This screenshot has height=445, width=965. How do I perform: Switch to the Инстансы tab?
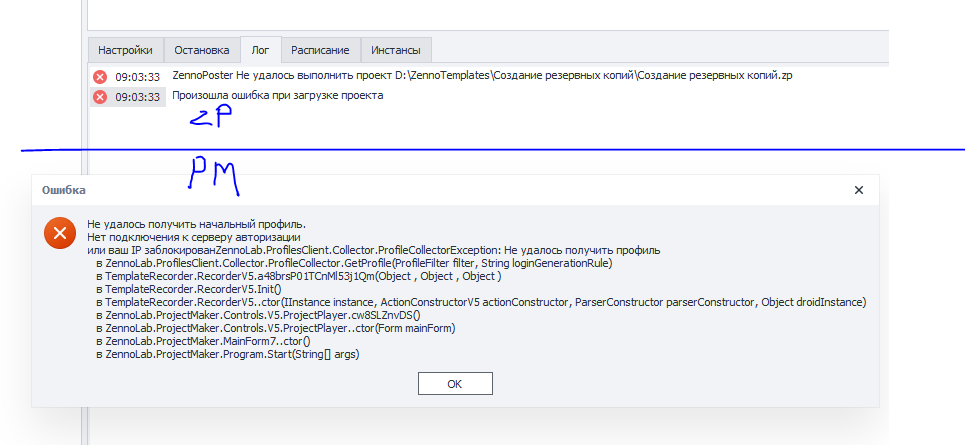click(395, 50)
